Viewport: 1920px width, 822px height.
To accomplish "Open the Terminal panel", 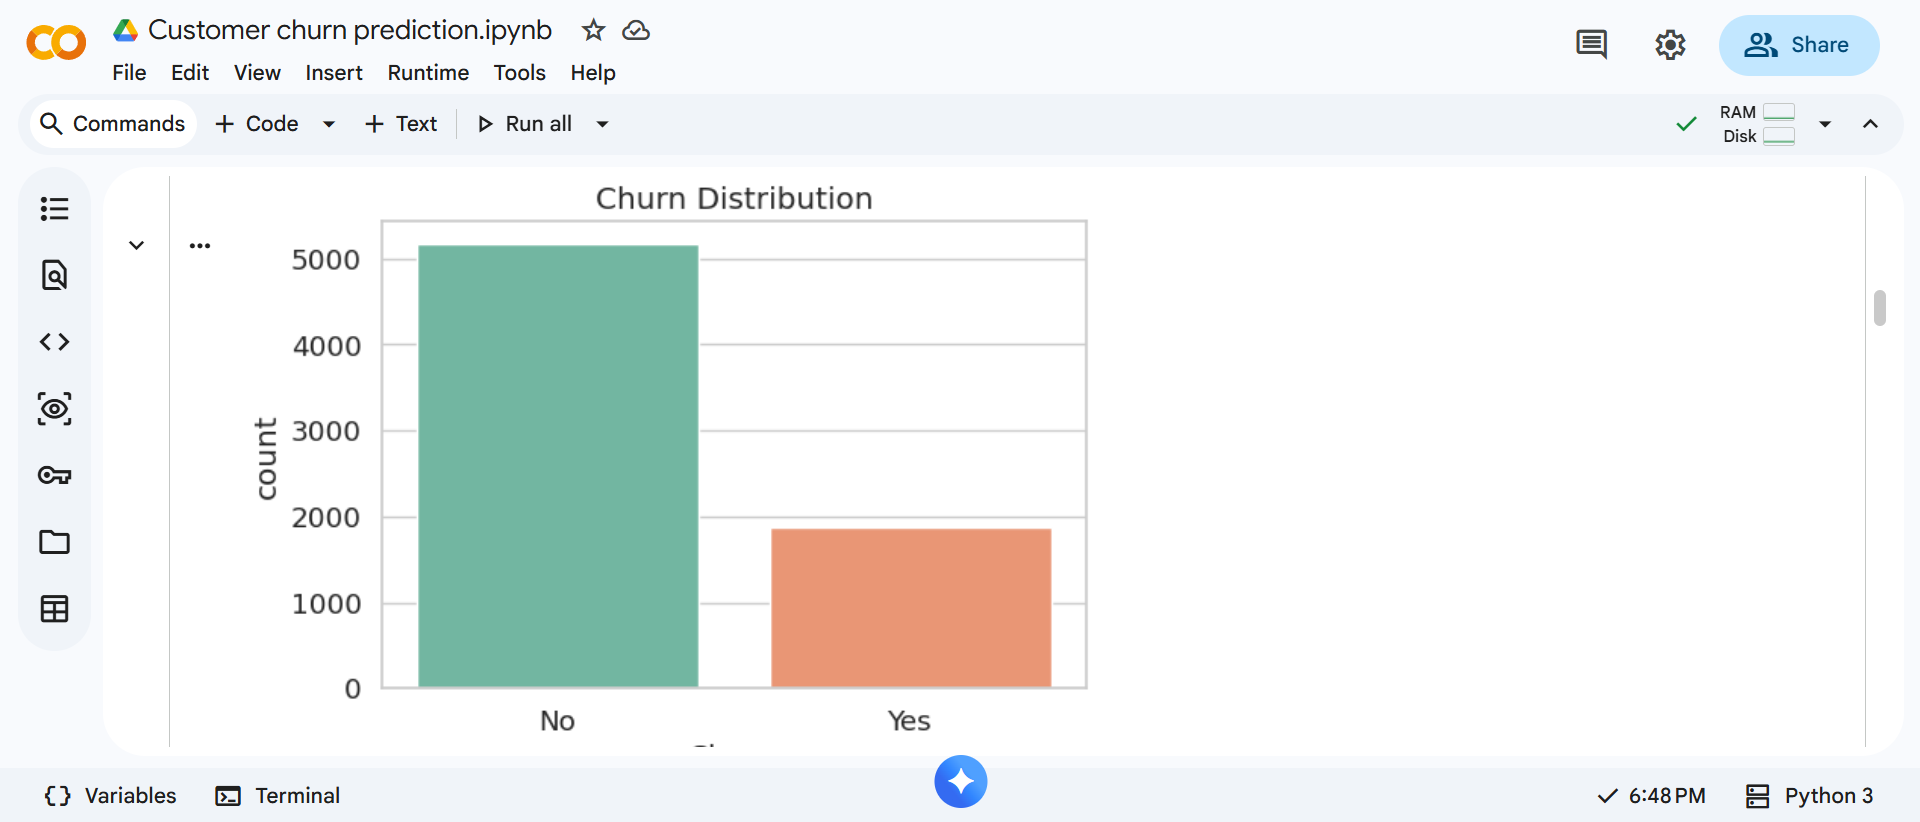I will tap(278, 796).
